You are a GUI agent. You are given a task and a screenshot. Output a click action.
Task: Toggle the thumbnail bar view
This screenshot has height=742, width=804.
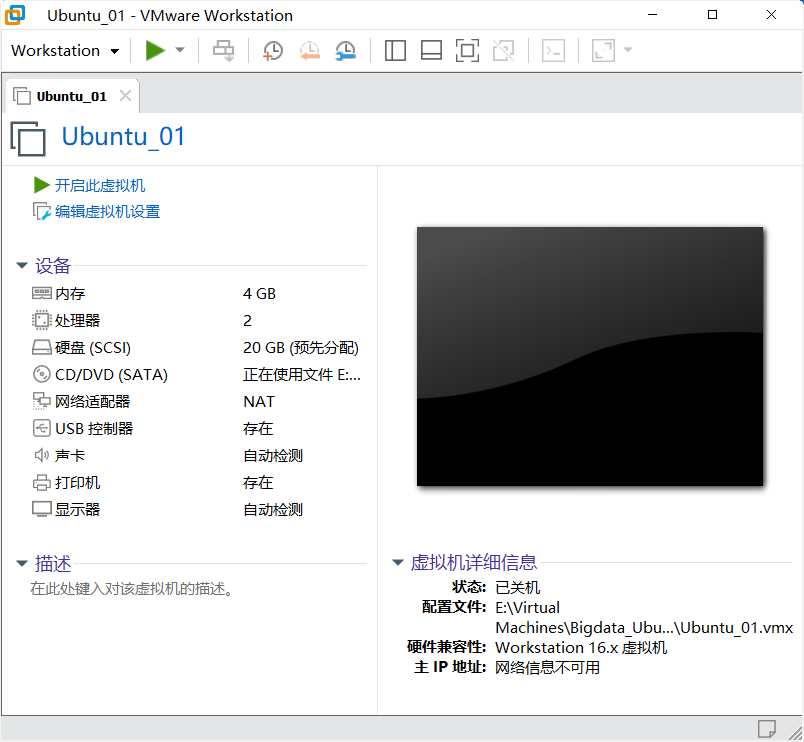431,51
